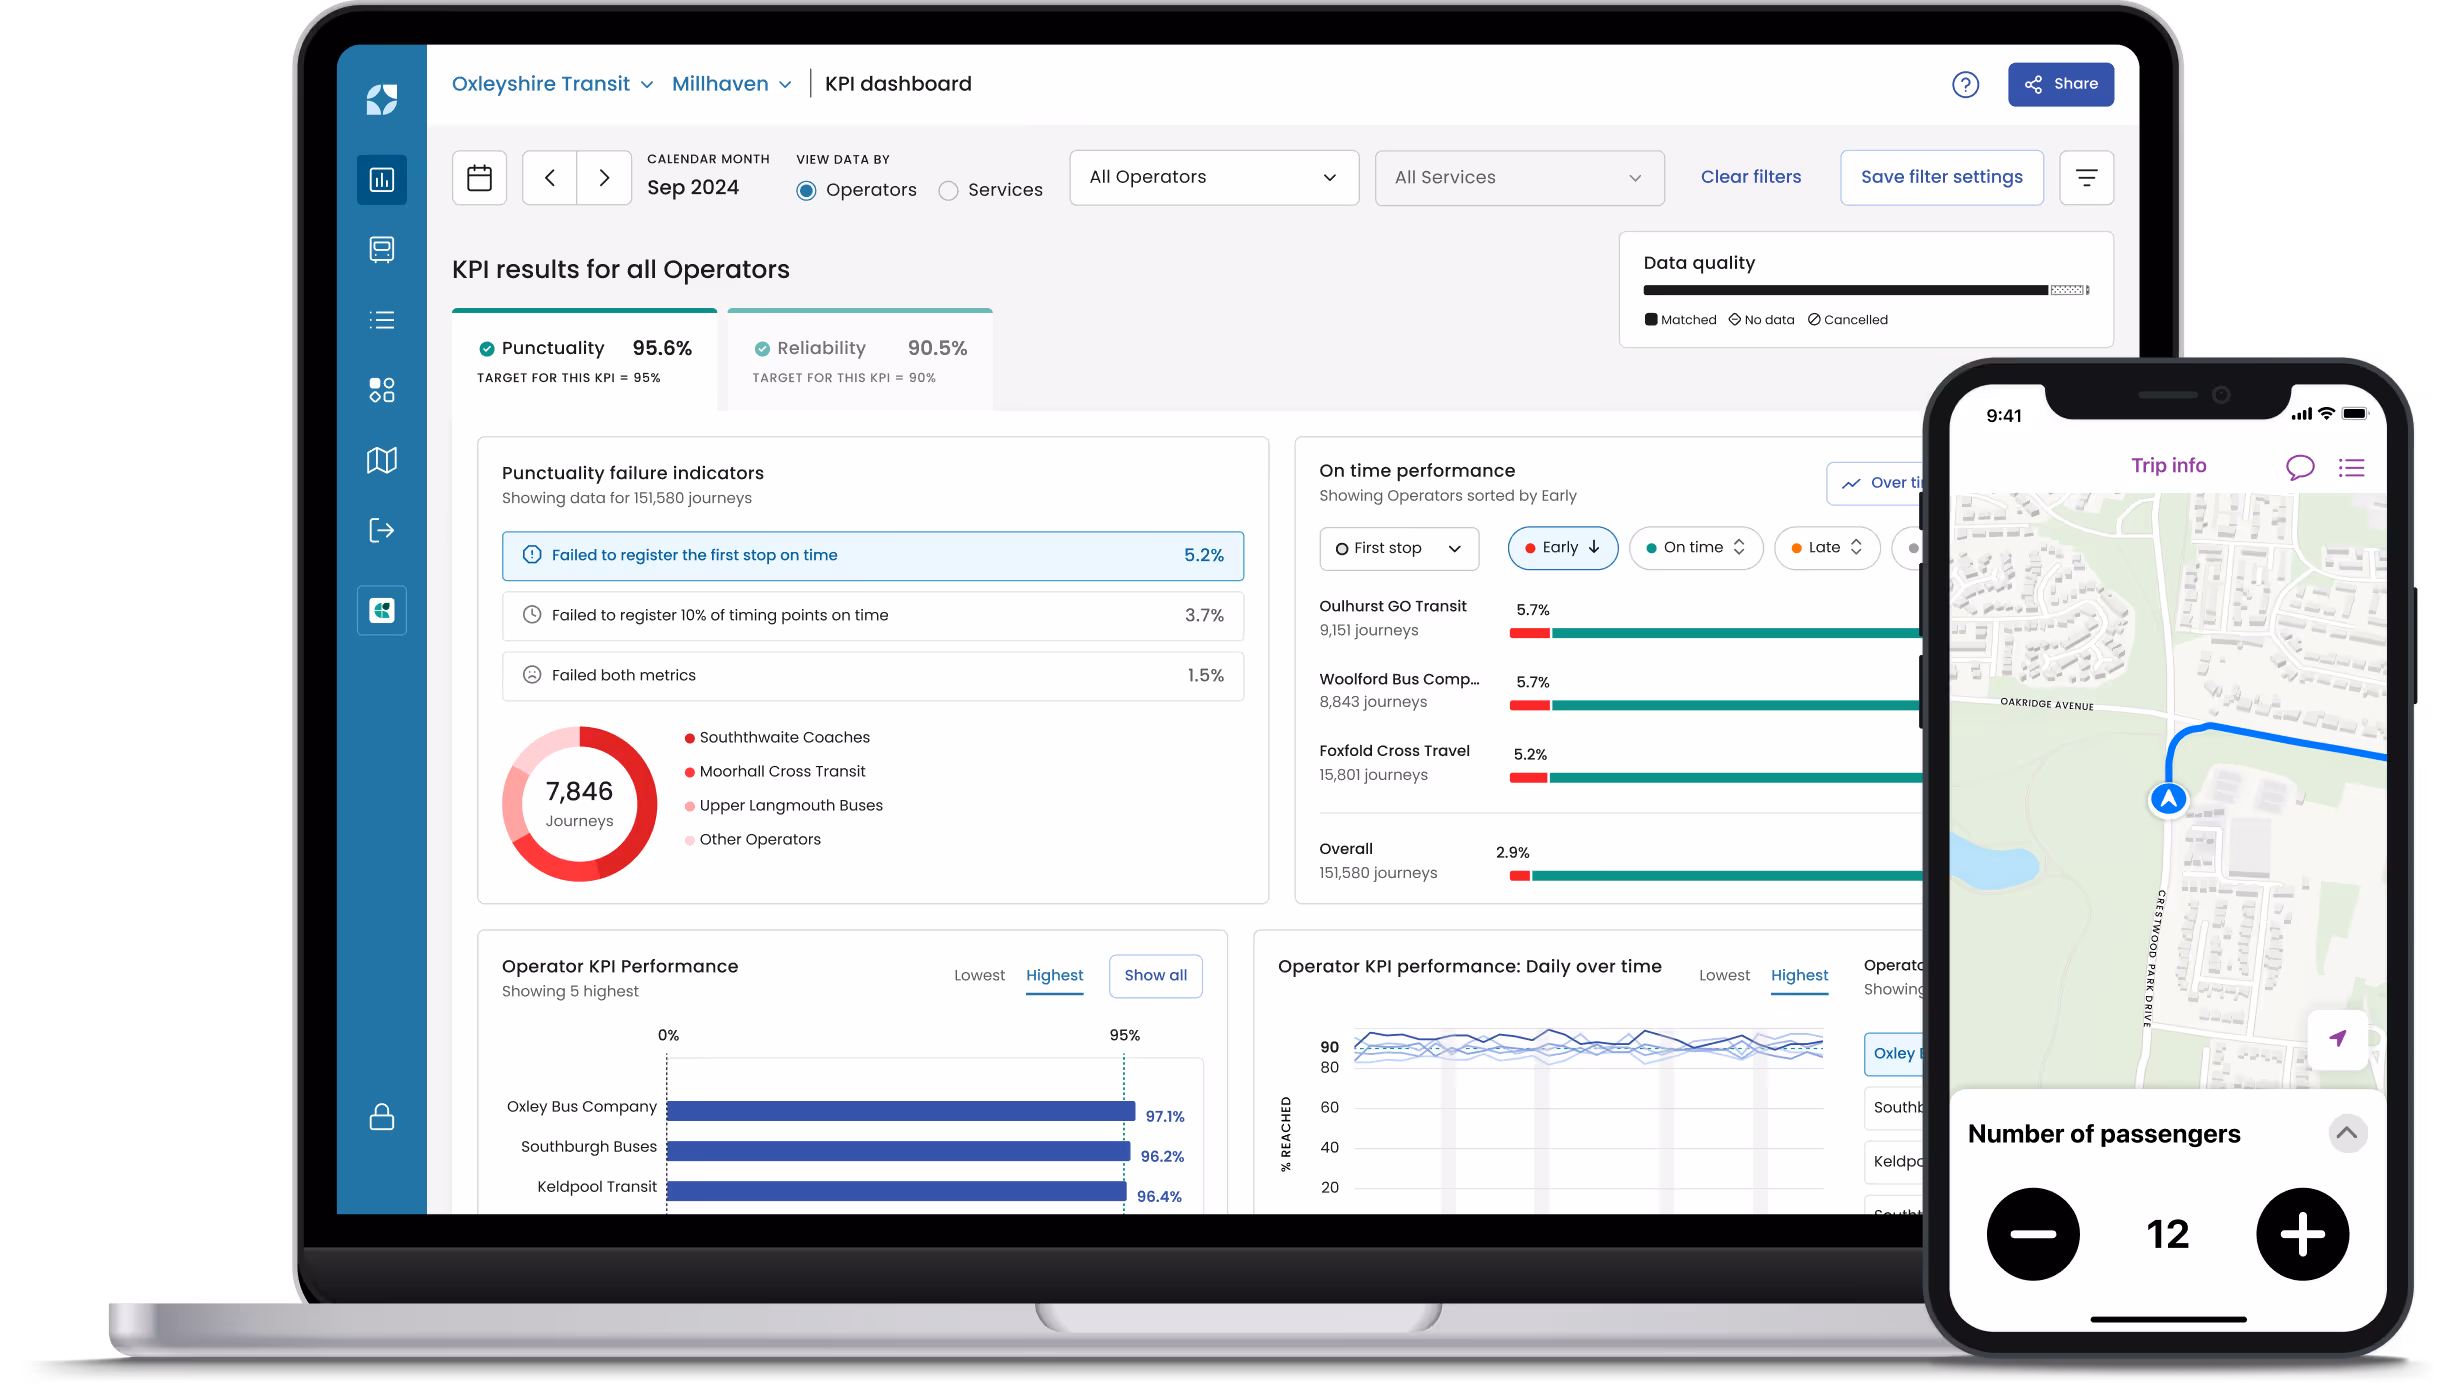Expand the All Services dropdown

click(1518, 177)
